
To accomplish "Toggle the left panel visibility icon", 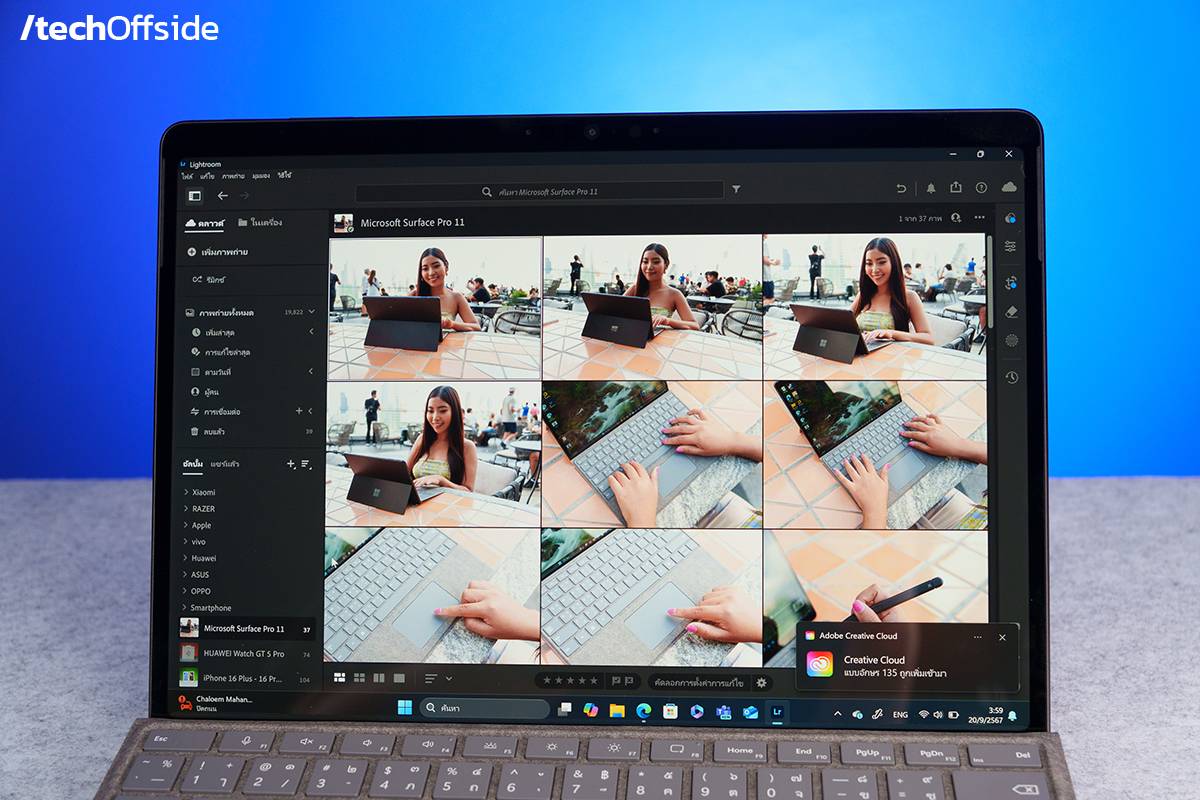I will [195, 196].
